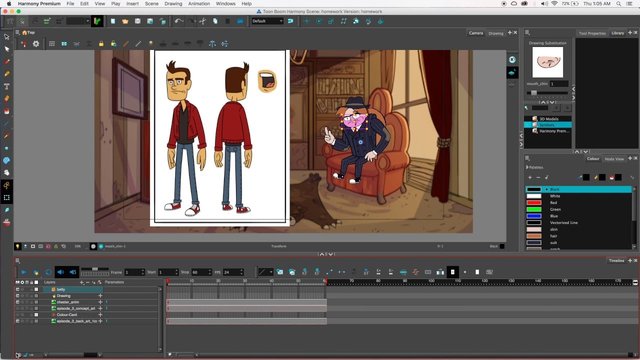Toggle visibility of the chester_anim layer
This screenshot has width=640, height=360.
(18, 302)
